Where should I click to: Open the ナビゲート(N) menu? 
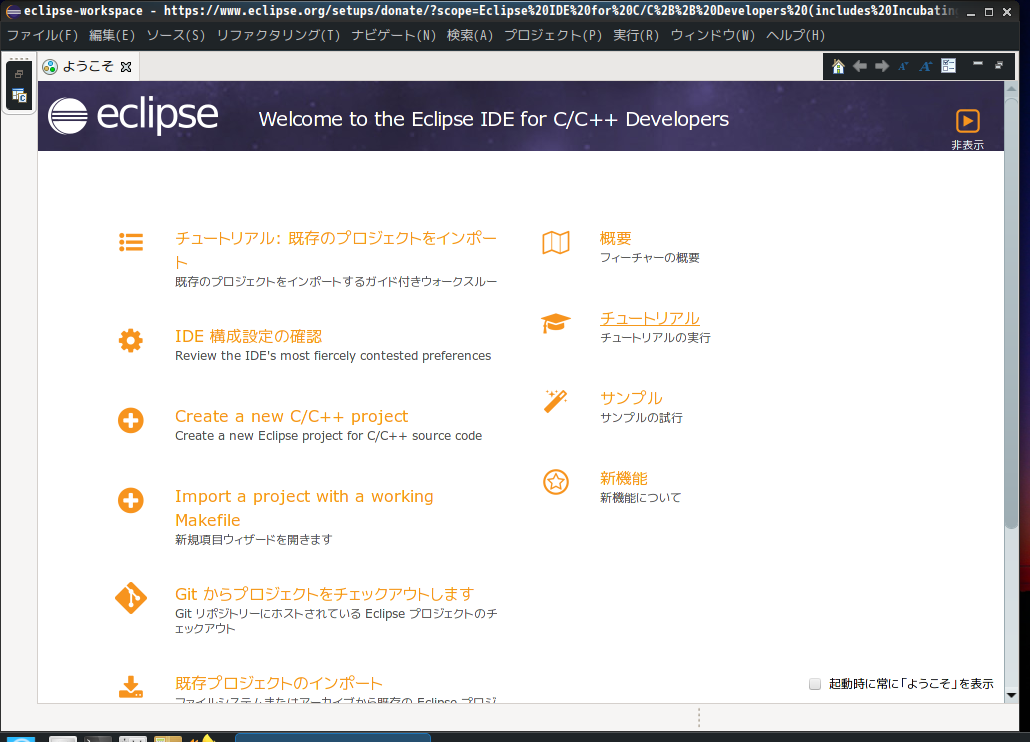393,35
